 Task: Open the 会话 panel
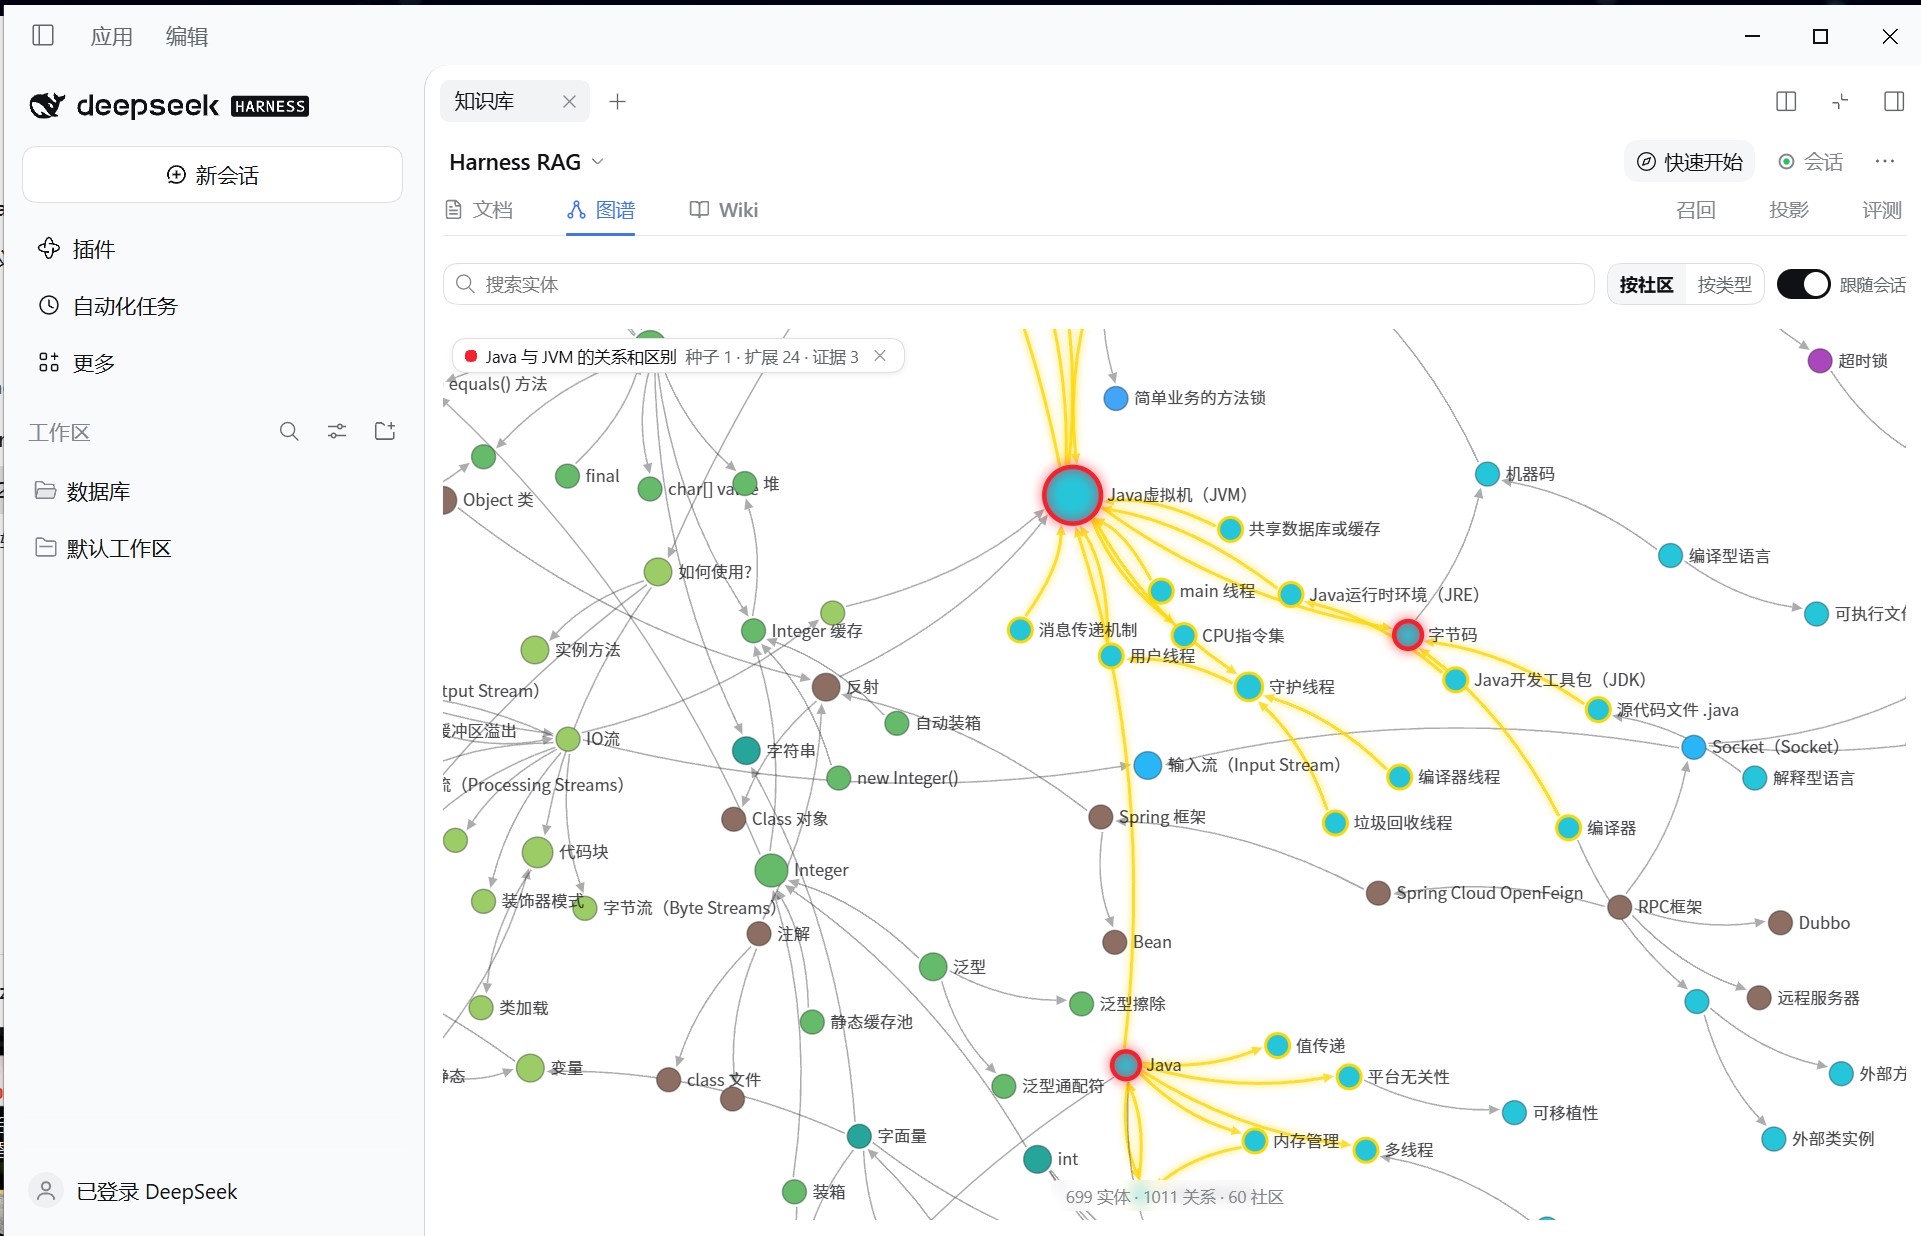click(1811, 162)
